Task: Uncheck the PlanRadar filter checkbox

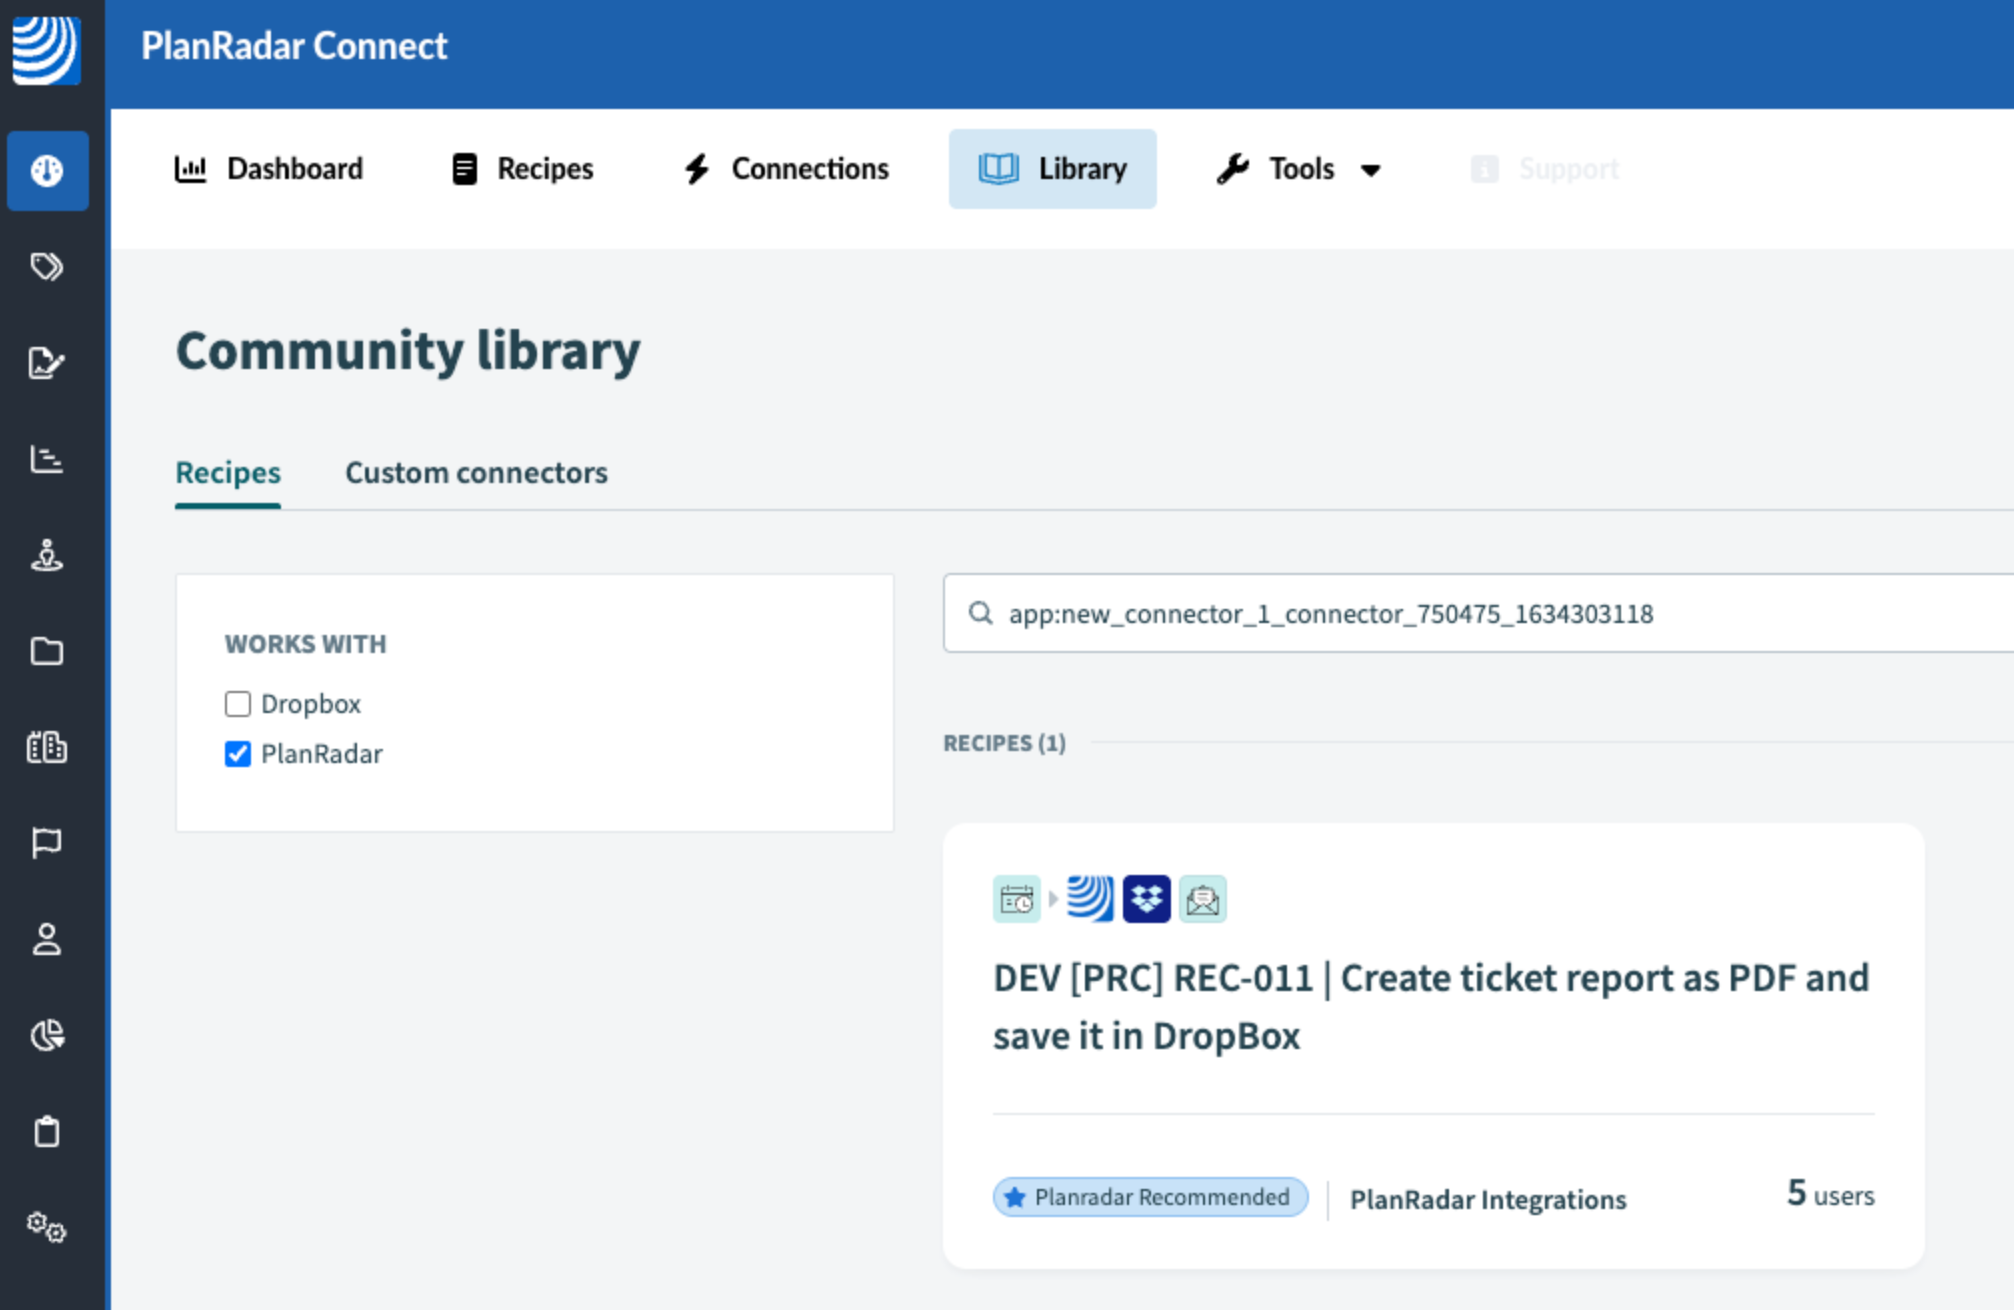Action: 238,754
